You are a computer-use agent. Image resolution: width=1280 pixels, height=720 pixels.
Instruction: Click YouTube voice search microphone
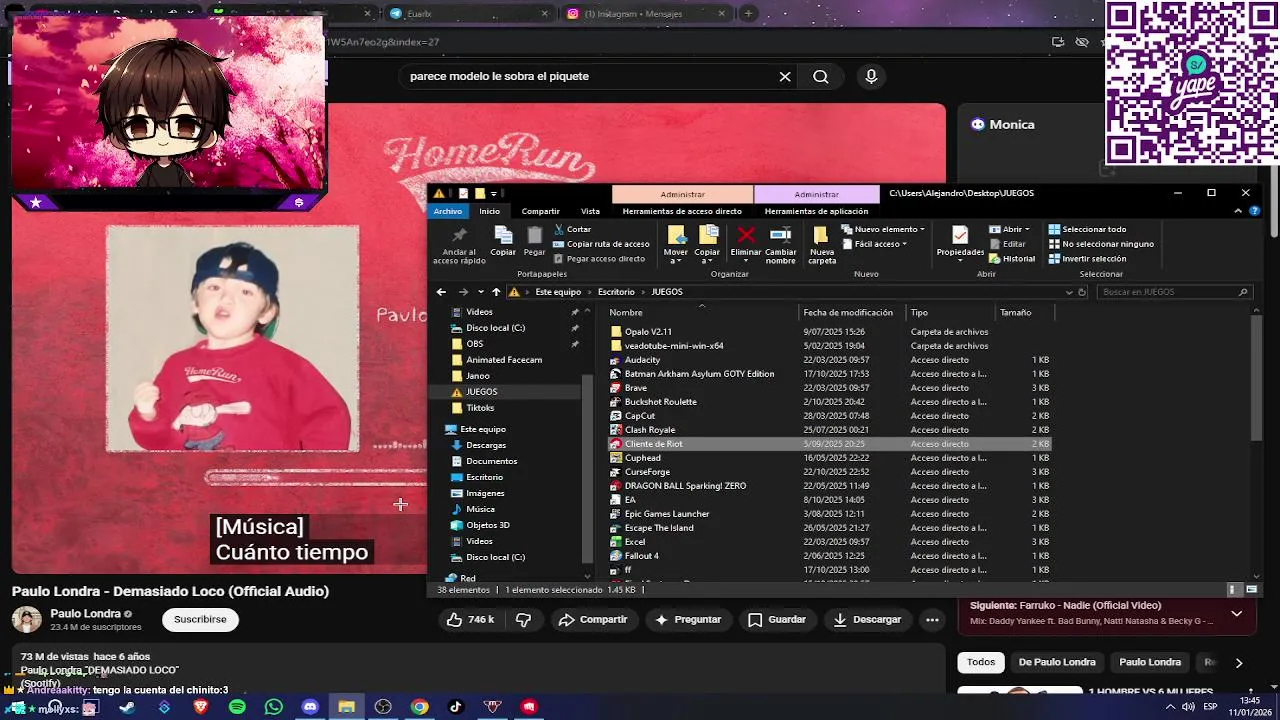point(871,77)
